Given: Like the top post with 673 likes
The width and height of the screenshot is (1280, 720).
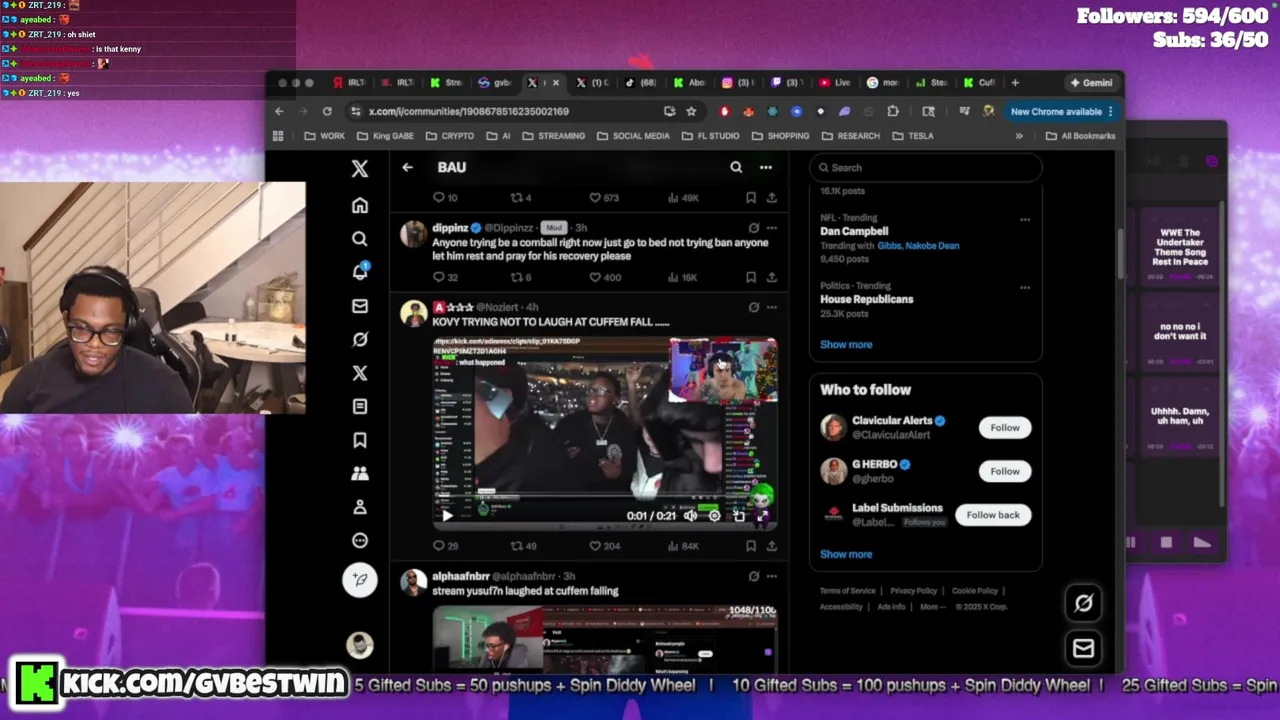Looking at the screenshot, I should tap(605, 198).
